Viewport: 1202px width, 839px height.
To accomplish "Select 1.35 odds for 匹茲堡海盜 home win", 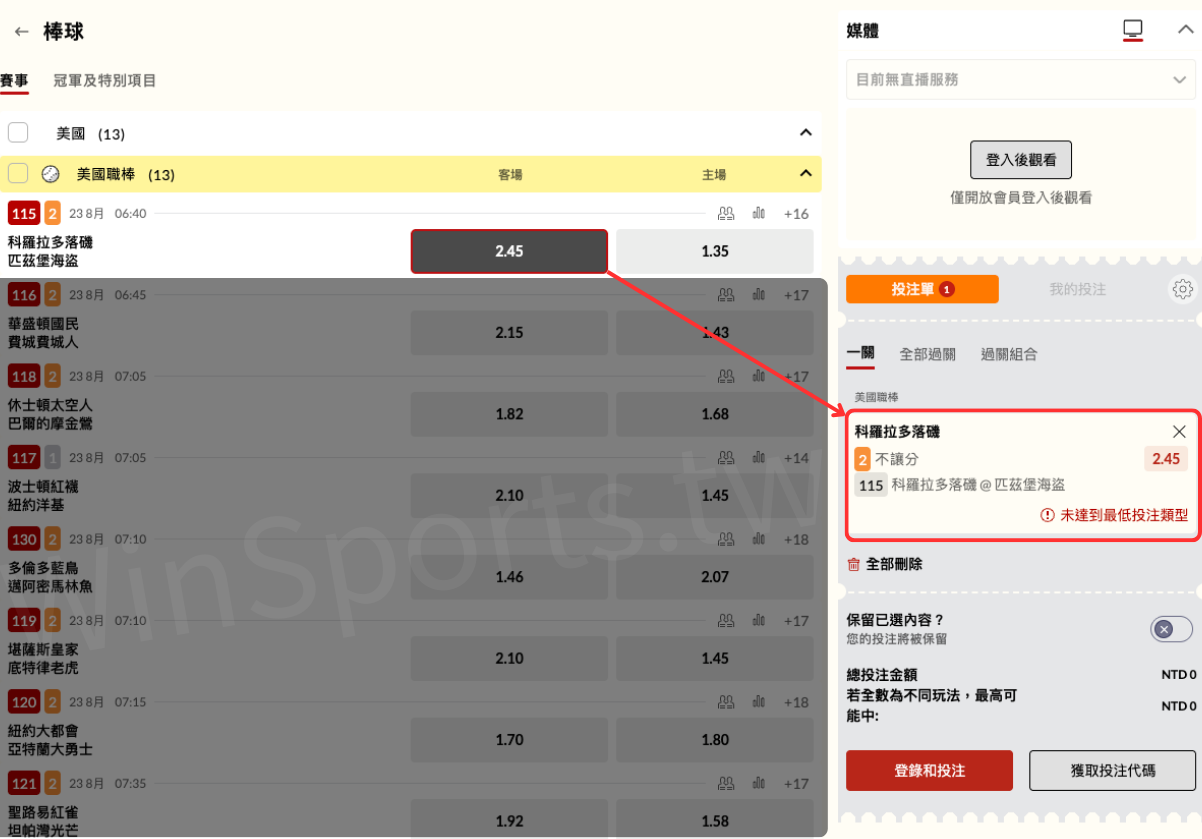I will [714, 251].
